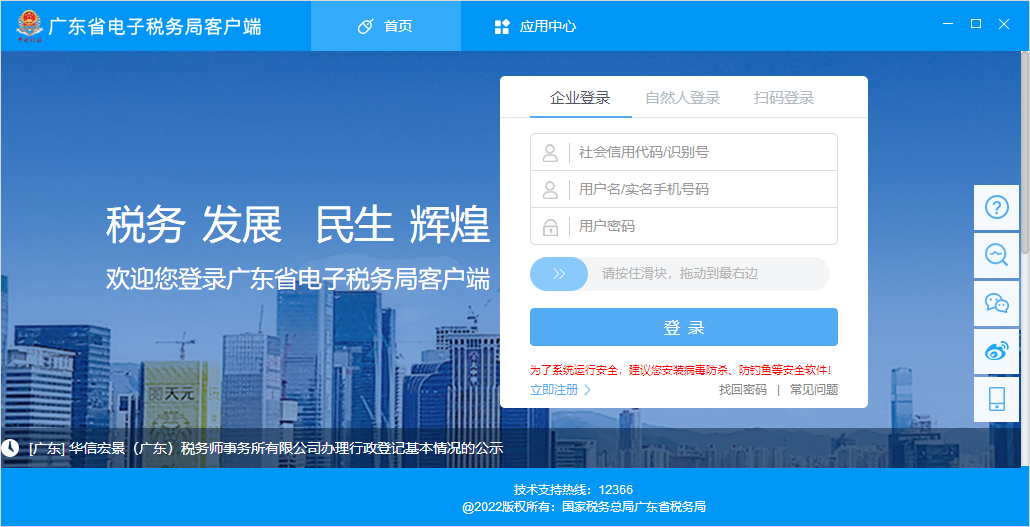
Task: Open the 华信宏景 announcement headline
Action: coord(265,449)
